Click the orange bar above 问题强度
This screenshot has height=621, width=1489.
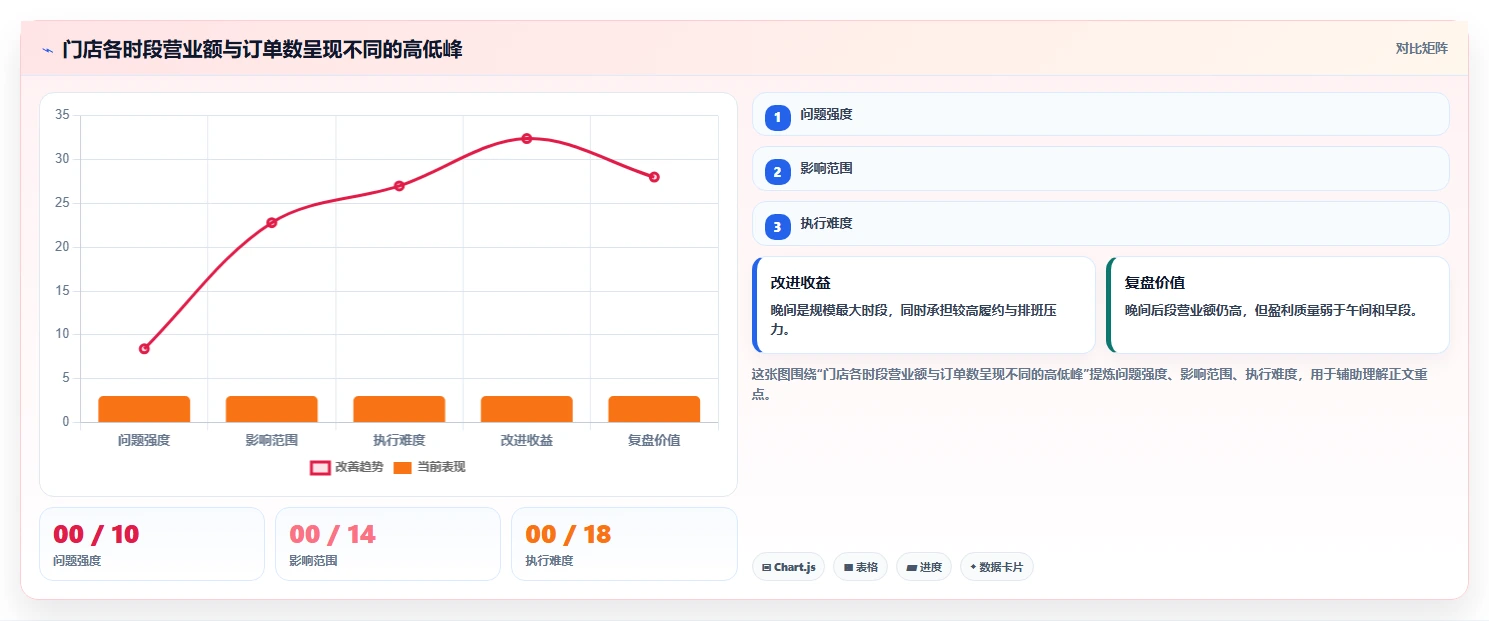click(144, 409)
